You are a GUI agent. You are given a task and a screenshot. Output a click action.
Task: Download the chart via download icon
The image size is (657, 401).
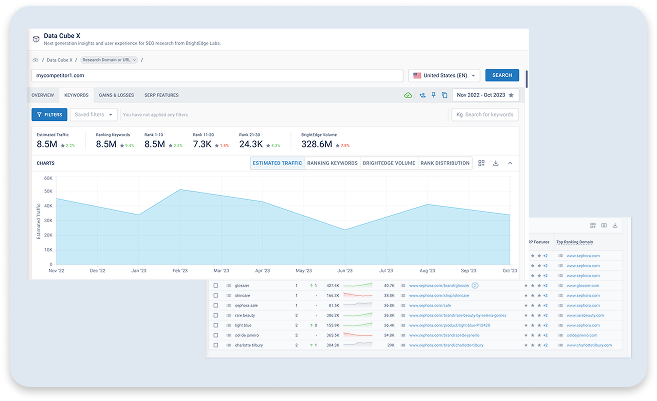coord(496,163)
